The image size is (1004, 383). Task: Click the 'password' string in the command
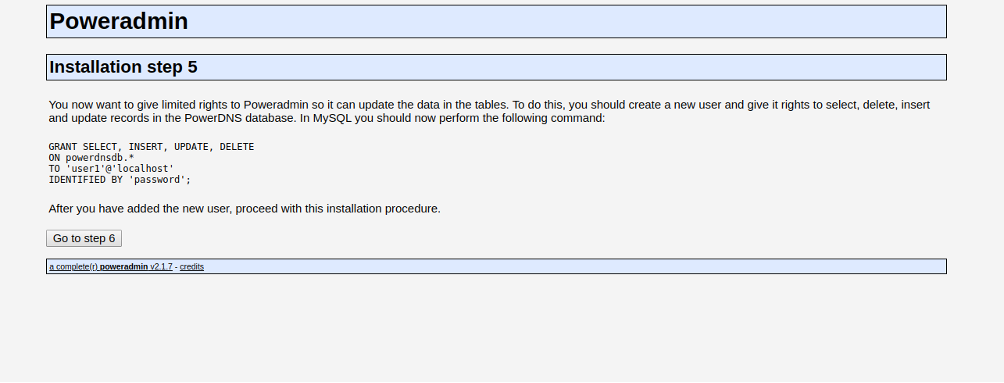pyautogui.click(x=159, y=180)
